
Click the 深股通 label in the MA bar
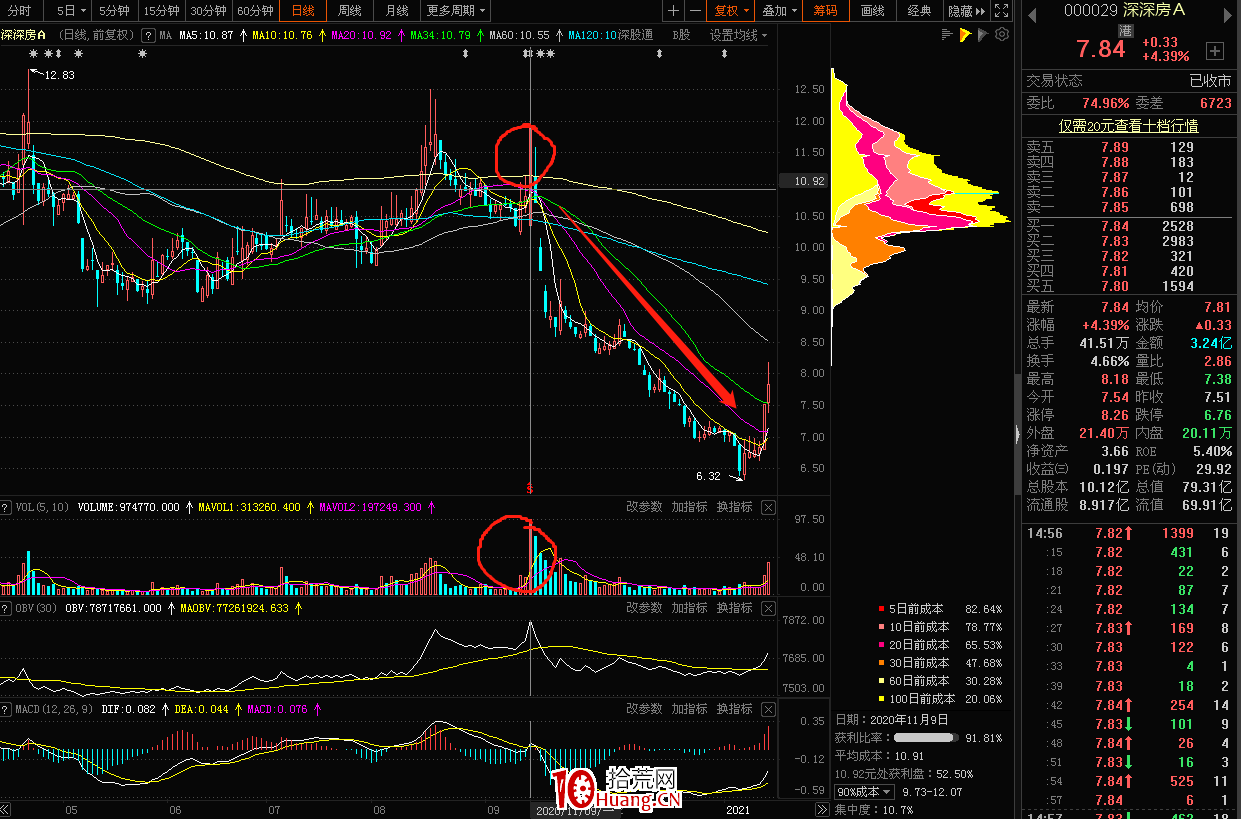[x=635, y=35]
